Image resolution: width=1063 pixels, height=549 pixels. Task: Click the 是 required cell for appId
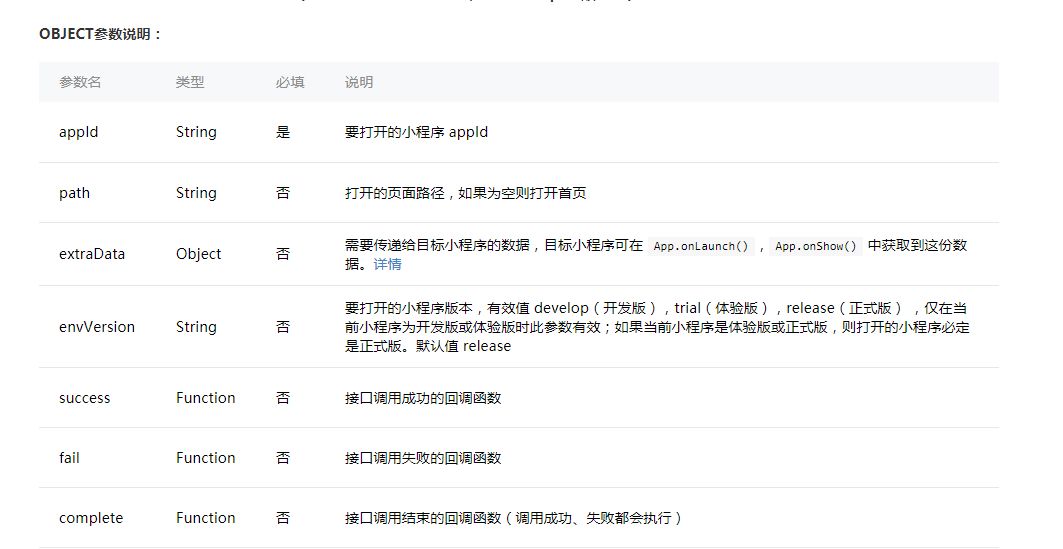point(283,132)
